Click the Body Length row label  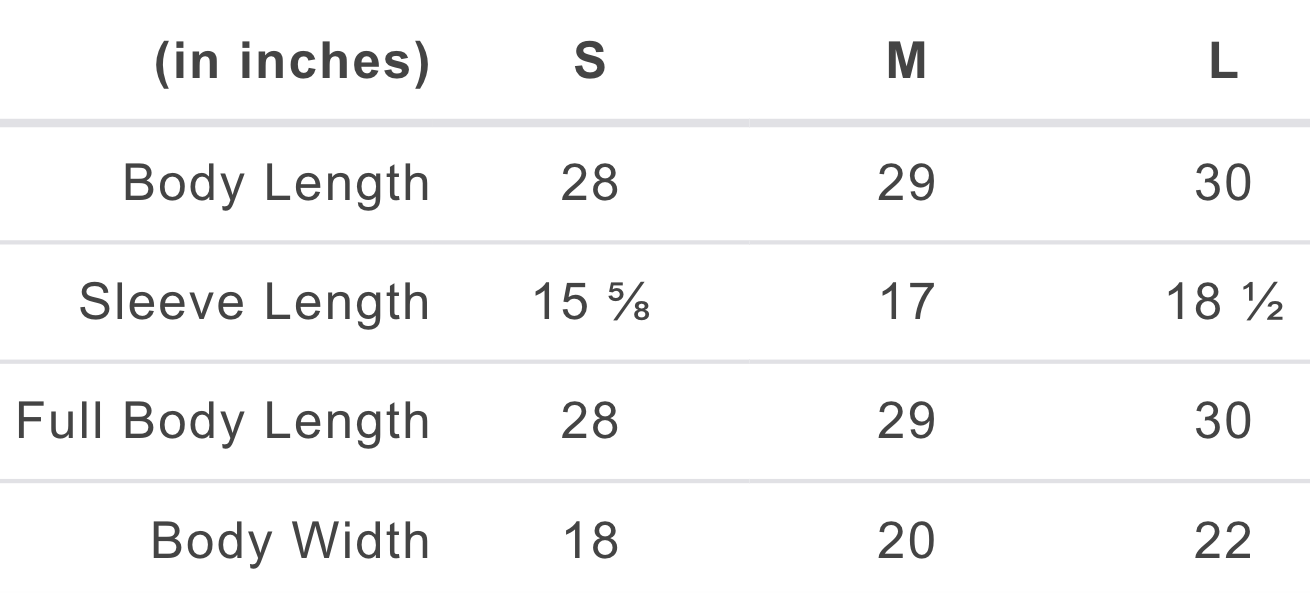pyautogui.click(x=276, y=184)
